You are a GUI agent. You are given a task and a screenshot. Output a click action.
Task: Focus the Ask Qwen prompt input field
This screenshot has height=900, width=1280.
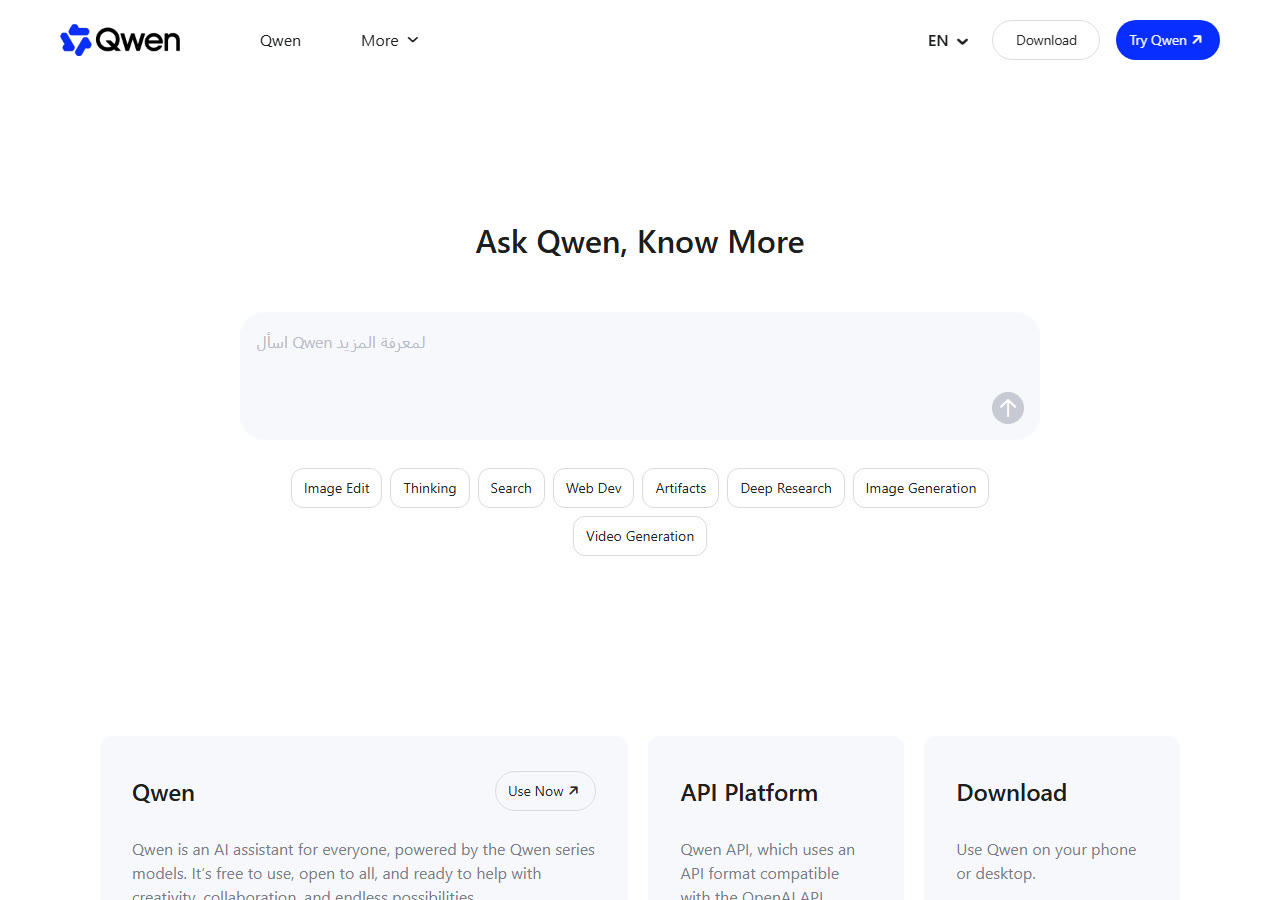(640, 376)
